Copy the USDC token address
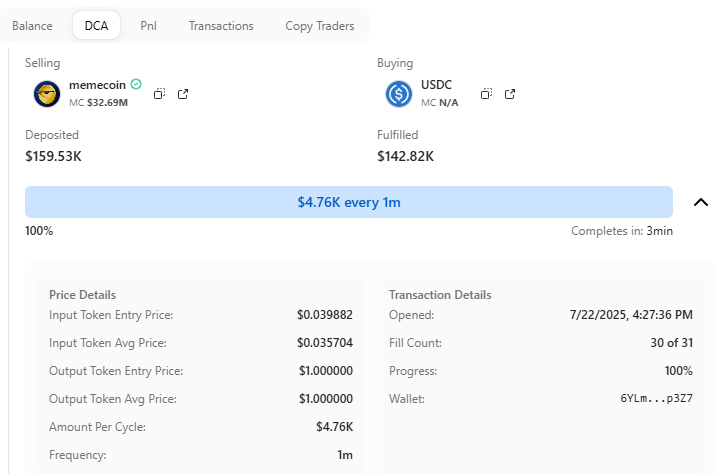Viewport: 728px width, 474px height. pos(486,94)
